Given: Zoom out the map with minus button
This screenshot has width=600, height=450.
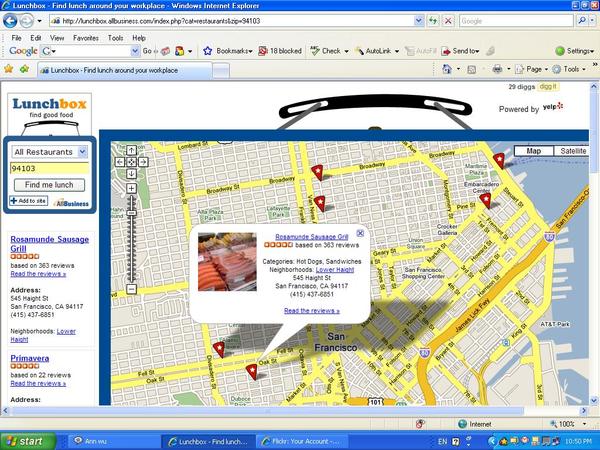Looking at the screenshot, I should click(x=131, y=289).
